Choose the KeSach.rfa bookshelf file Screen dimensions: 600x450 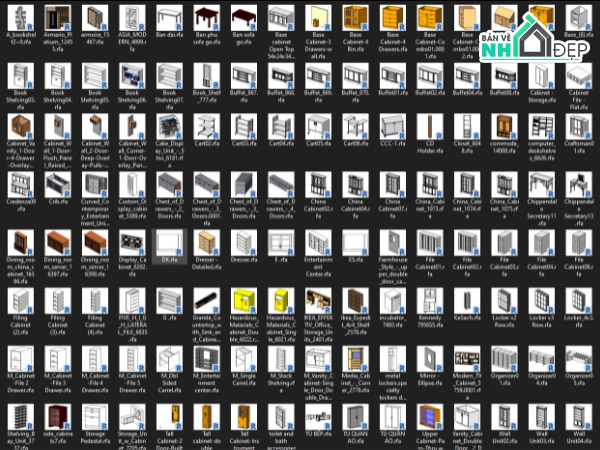coord(466,300)
